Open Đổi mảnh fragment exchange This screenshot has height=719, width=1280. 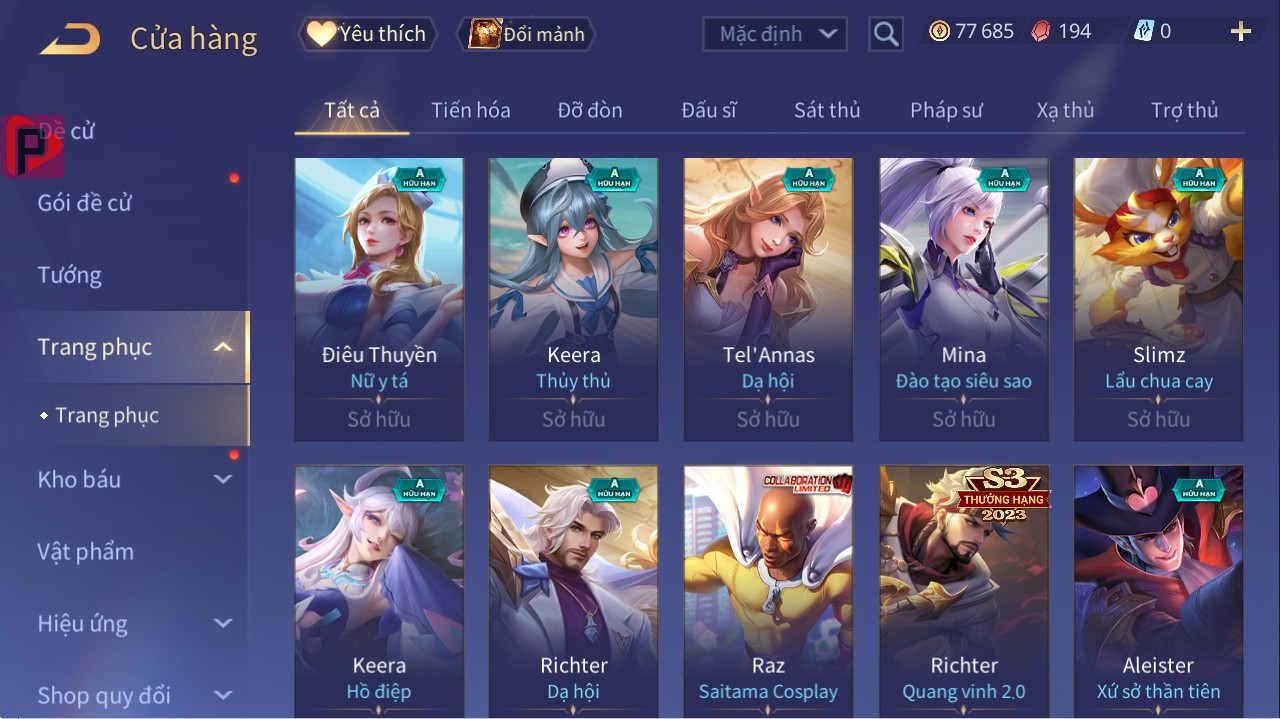tap(526, 34)
